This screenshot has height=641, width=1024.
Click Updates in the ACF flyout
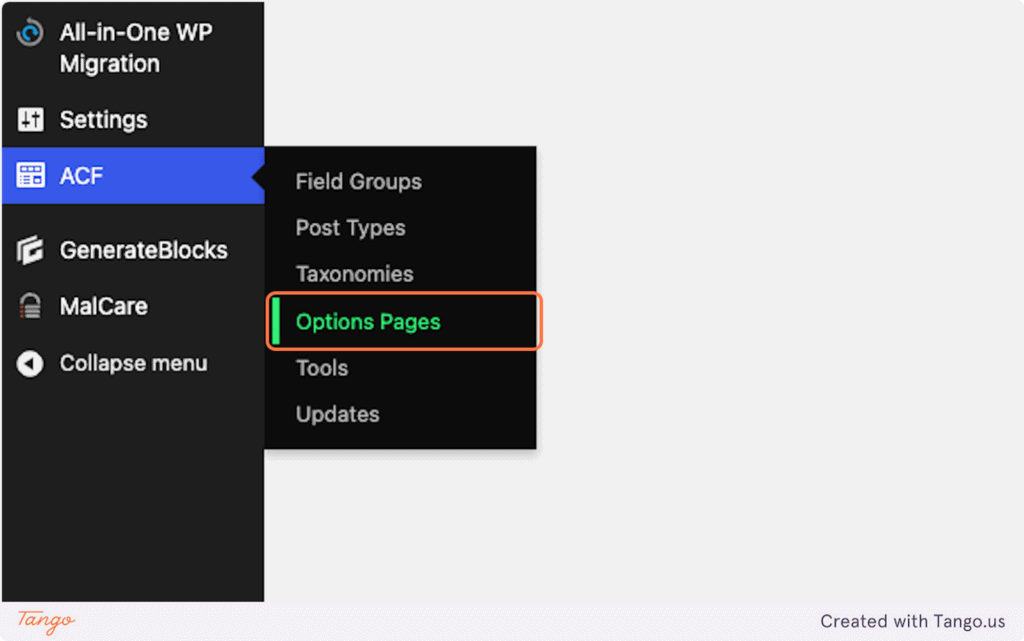[x=337, y=414]
